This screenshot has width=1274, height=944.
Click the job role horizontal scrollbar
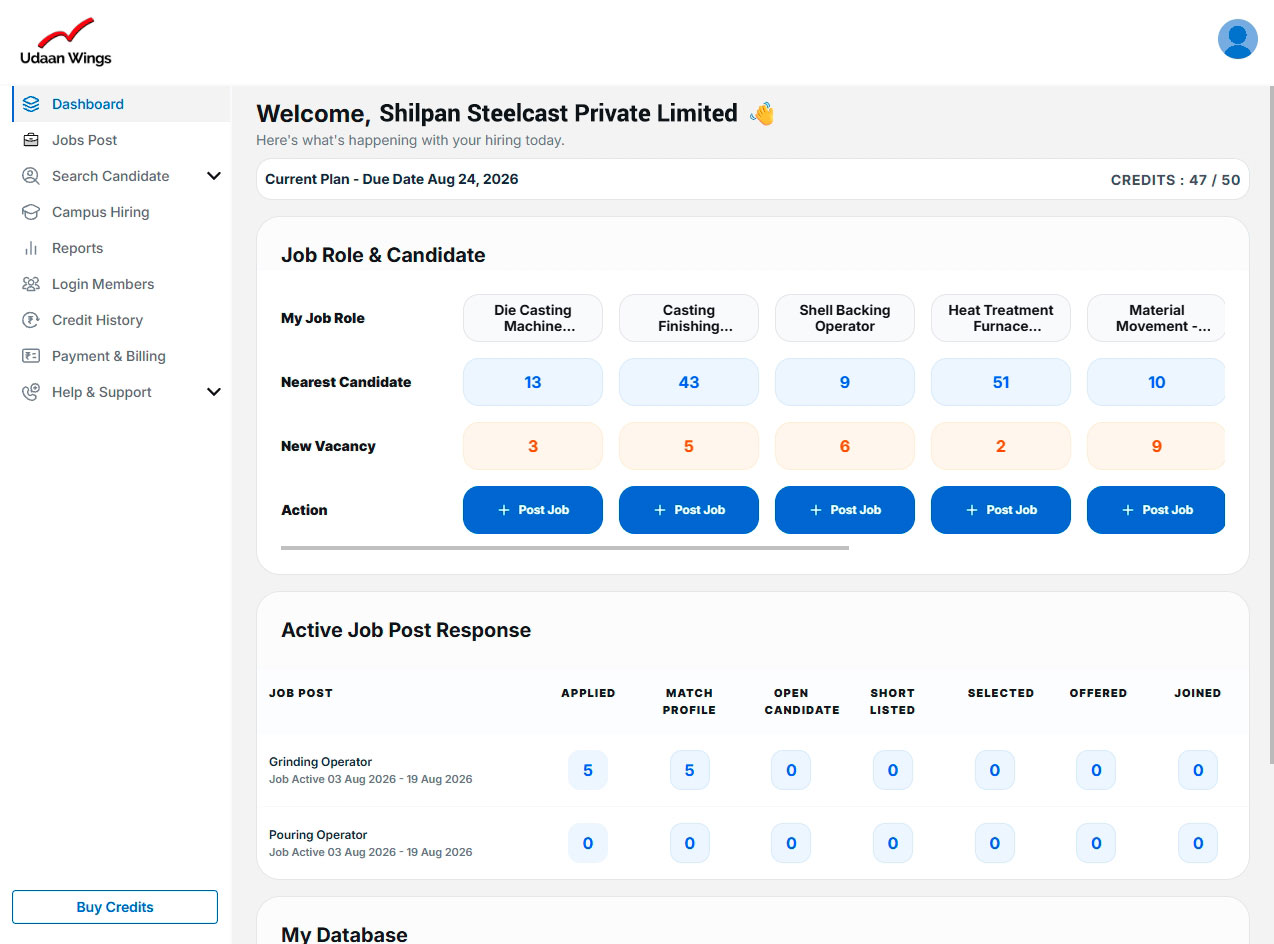click(x=565, y=548)
